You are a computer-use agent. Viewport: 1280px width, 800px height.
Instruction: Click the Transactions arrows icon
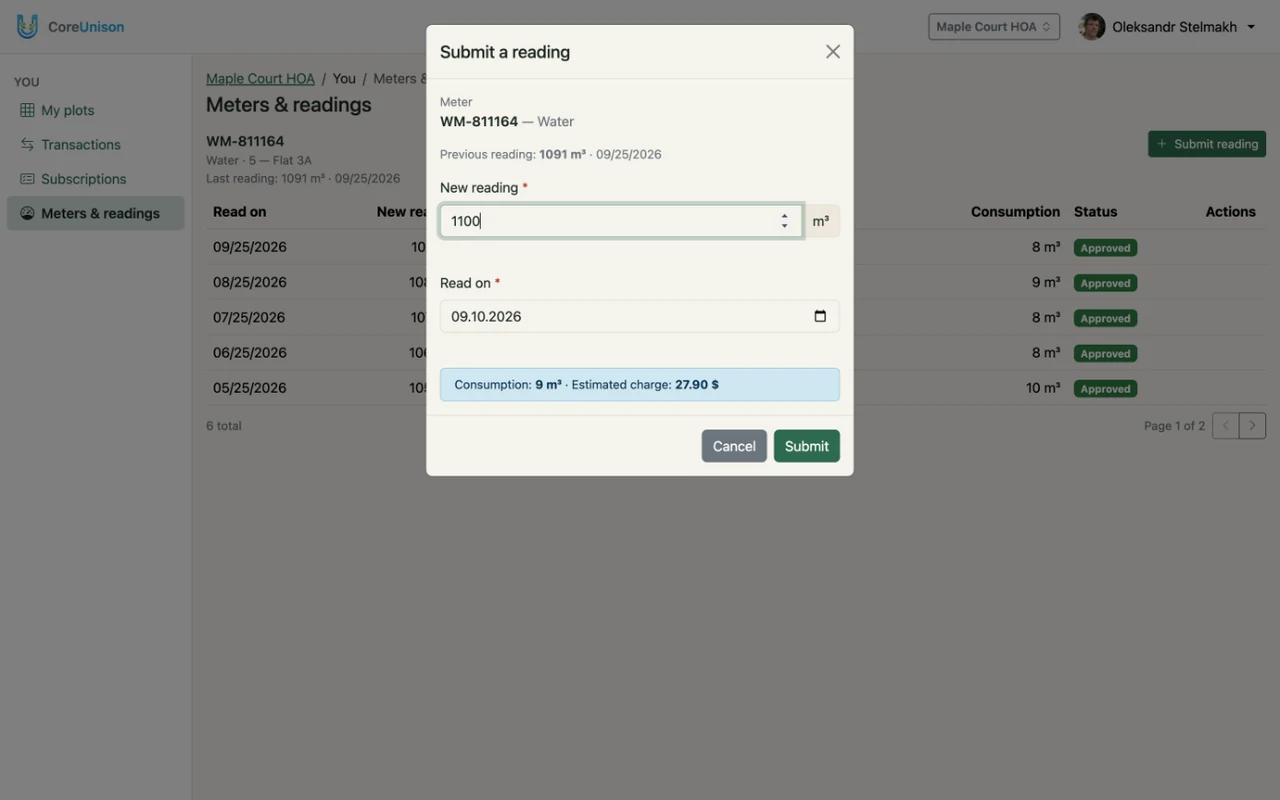click(27, 144)
